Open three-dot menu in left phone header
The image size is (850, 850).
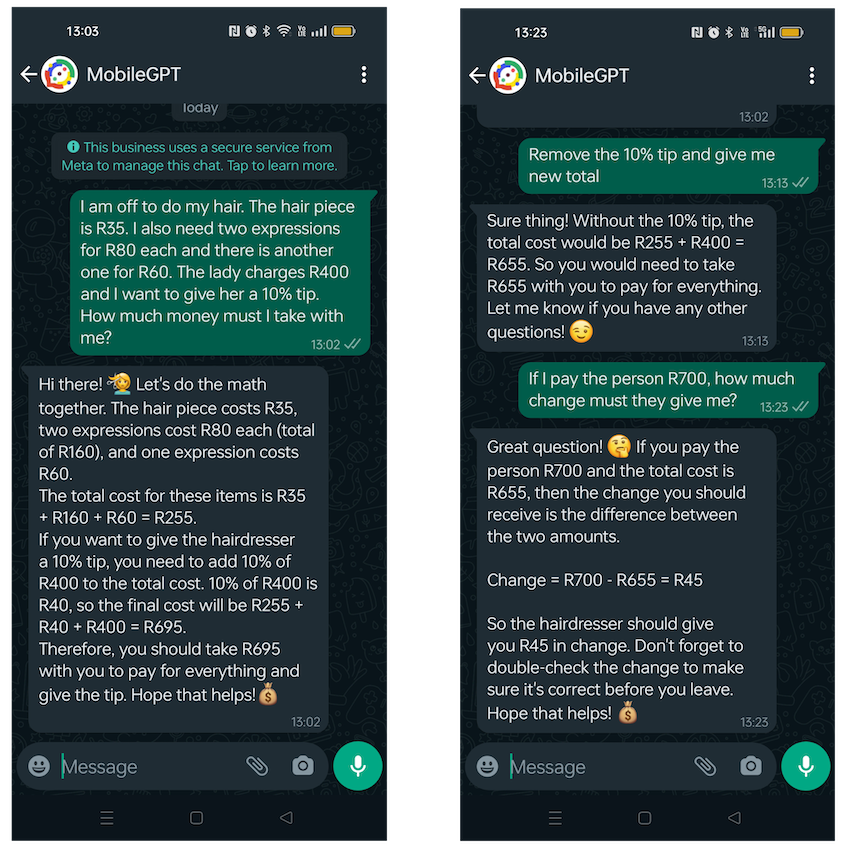point(364,75)
